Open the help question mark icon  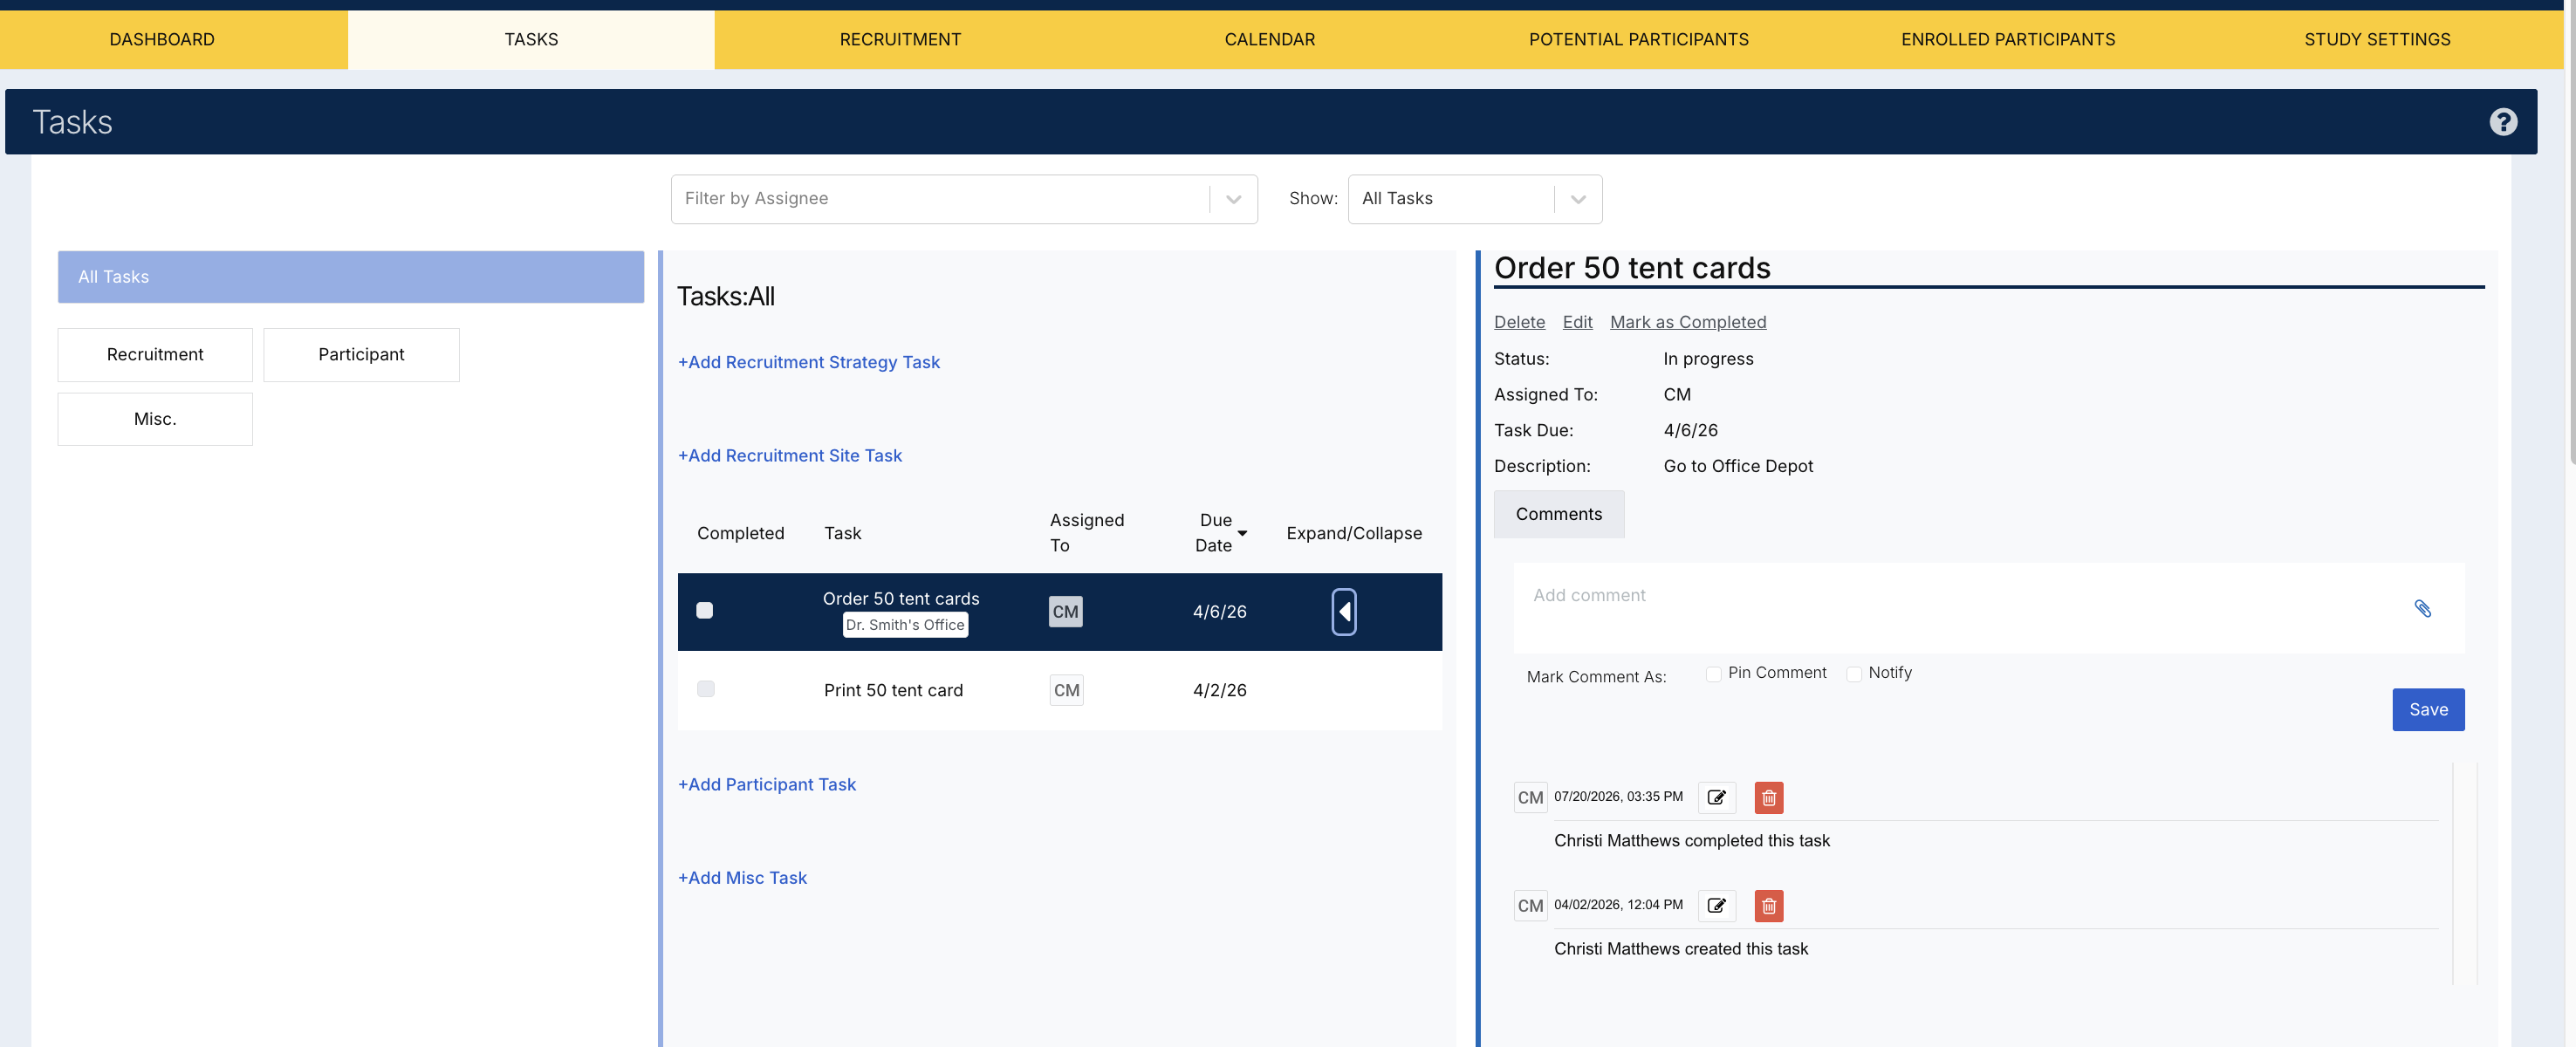pos(2502,122)
